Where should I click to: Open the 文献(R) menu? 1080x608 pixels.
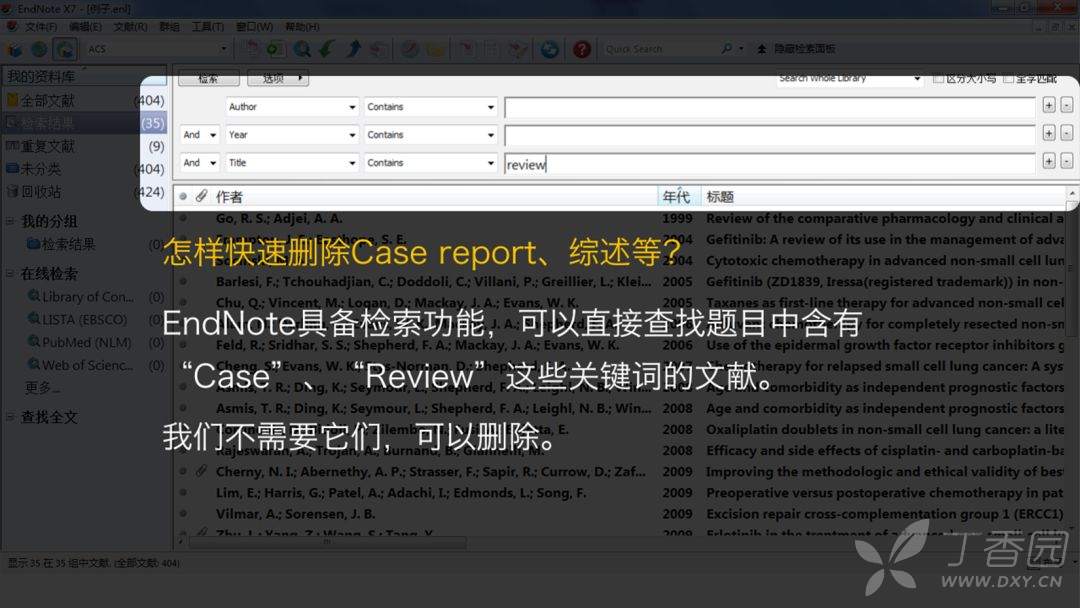130,27
